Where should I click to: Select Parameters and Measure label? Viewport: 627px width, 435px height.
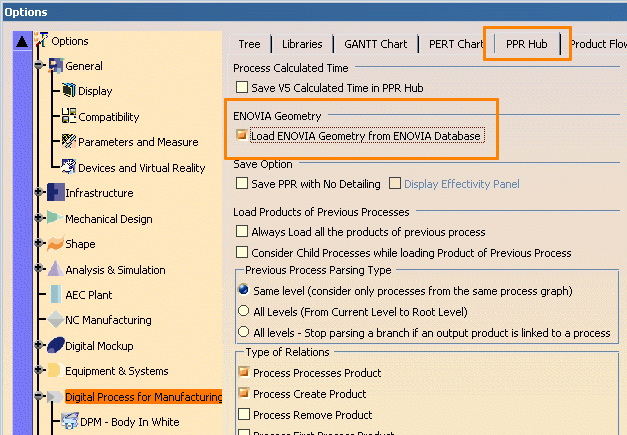coord(138,142)
